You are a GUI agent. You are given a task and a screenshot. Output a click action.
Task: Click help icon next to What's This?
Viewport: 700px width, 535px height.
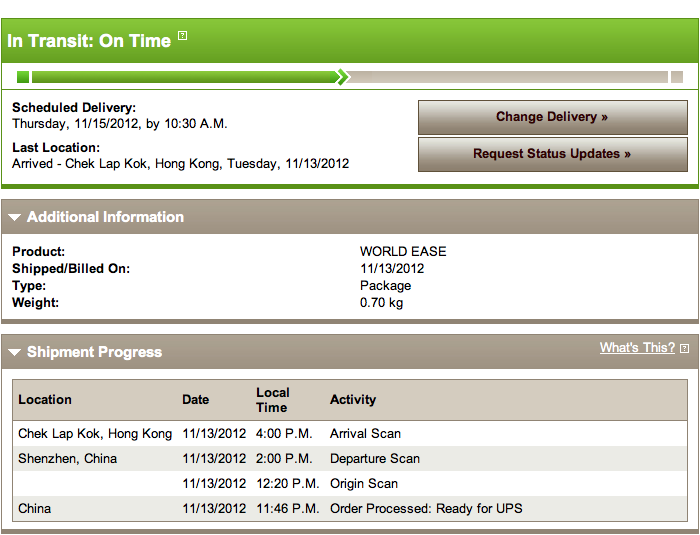click(684, 348)
